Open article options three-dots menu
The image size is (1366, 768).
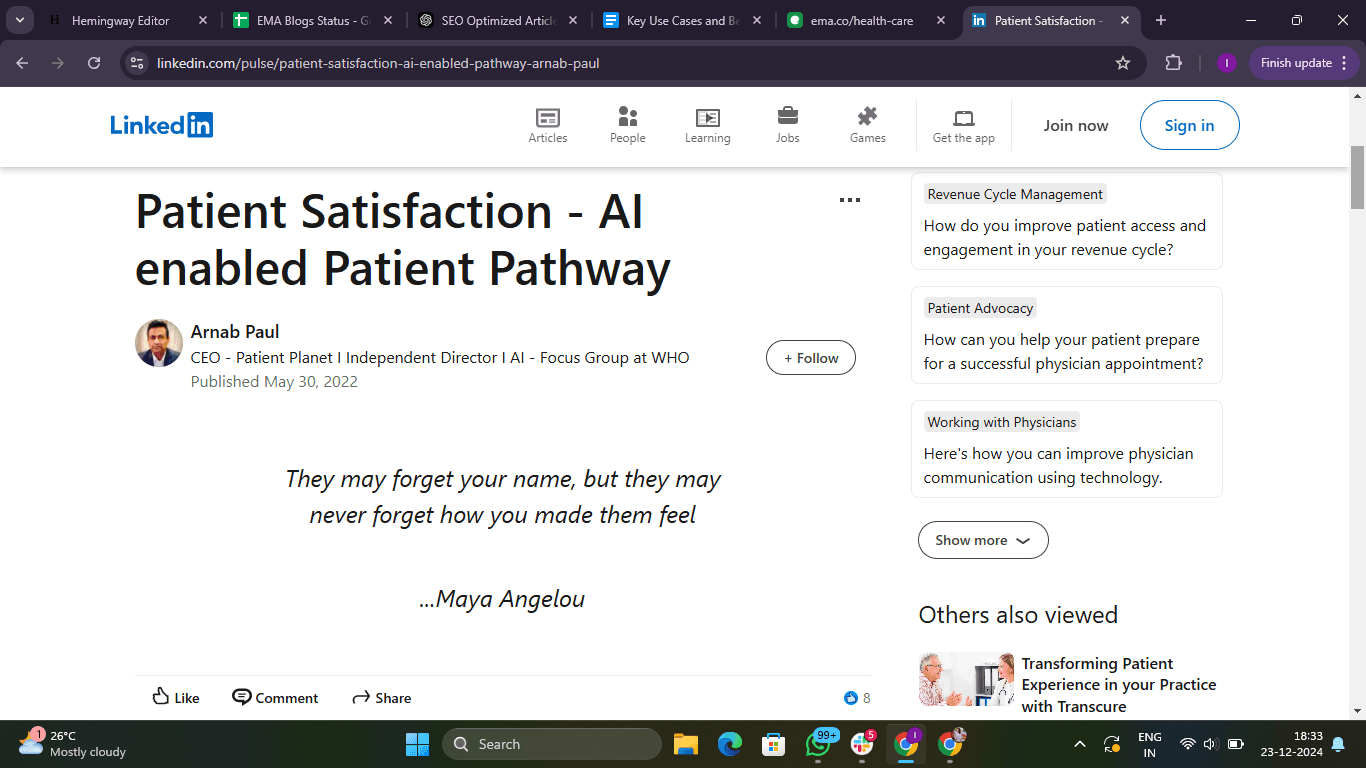[850, 200]
